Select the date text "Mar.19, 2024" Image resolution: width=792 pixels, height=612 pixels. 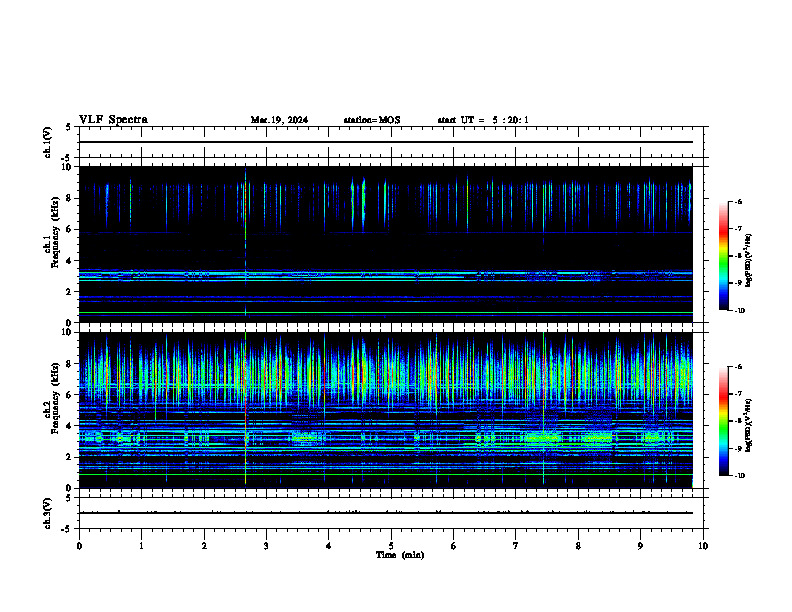279,120
